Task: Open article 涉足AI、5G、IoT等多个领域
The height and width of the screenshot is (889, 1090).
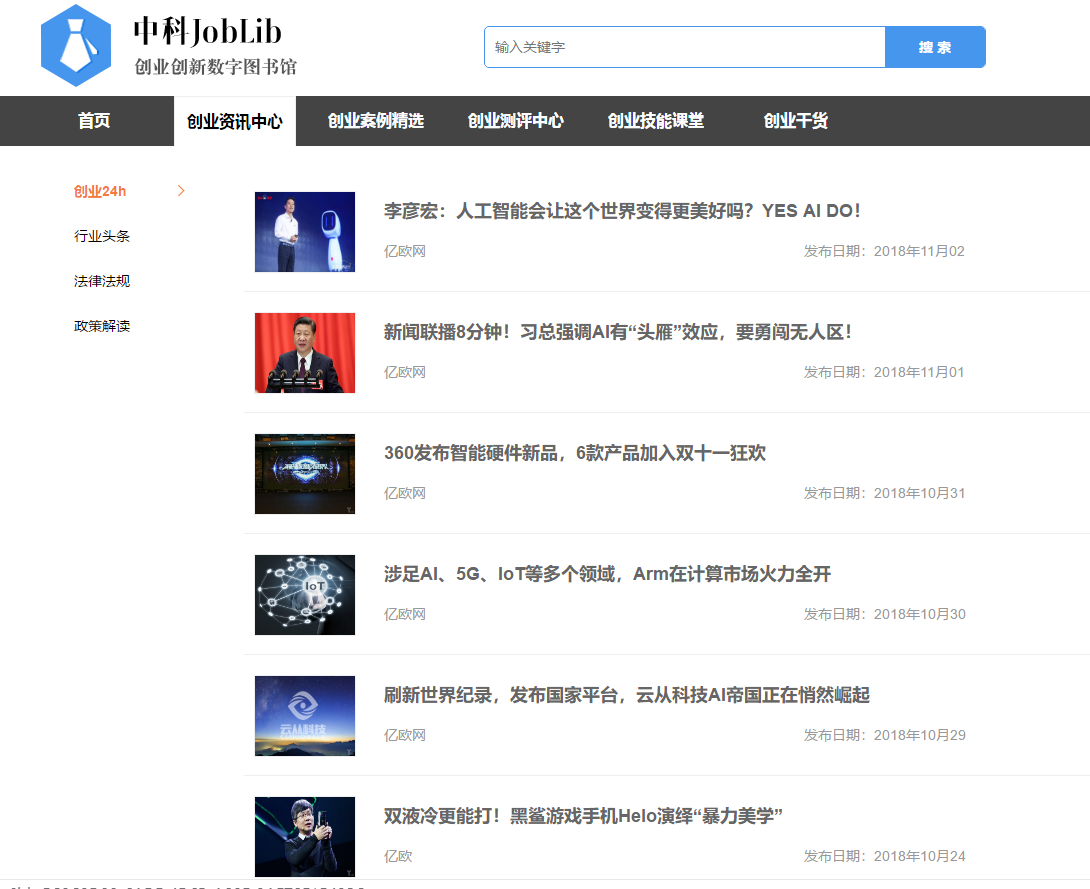Action: coord(608,574)
